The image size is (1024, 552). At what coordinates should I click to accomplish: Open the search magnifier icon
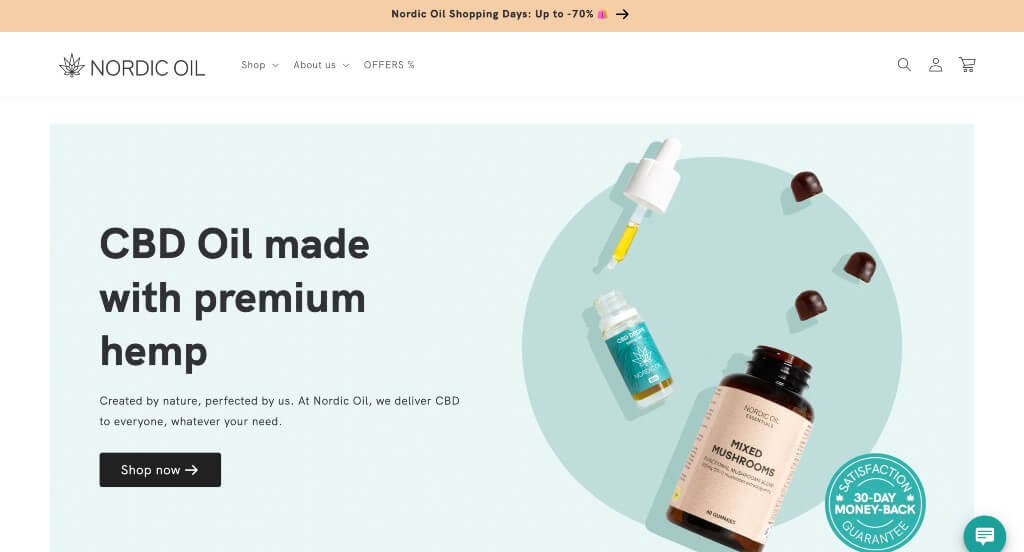tap(904, 65)
